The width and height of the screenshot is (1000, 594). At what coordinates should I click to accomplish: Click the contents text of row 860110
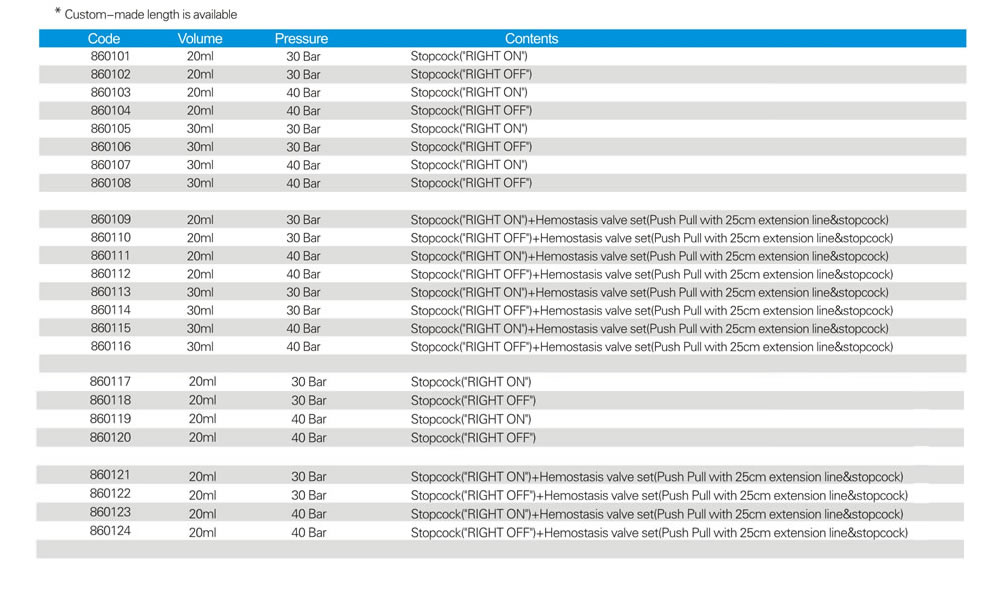tap(651, 238)
